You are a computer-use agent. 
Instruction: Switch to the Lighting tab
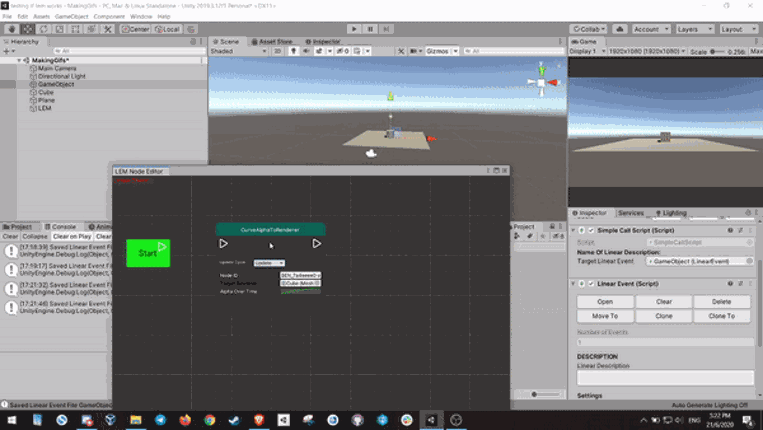click(x=671, y=213)
